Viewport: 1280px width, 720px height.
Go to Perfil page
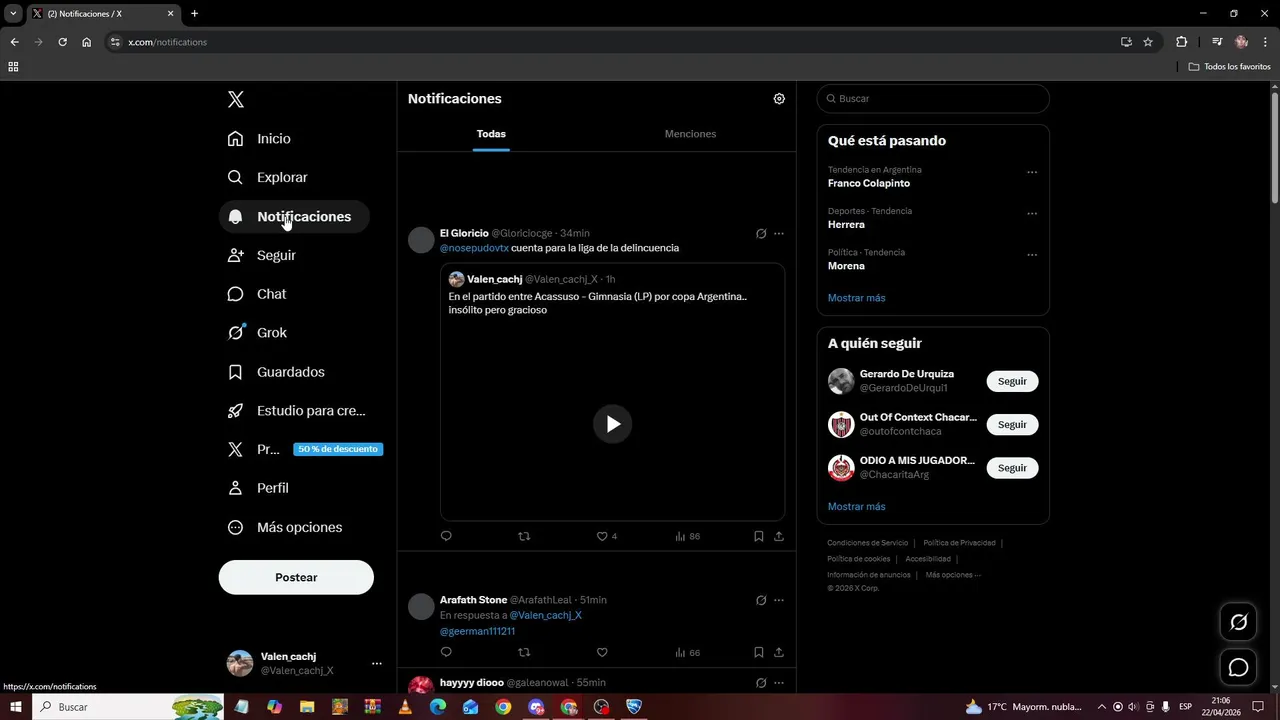[x=259, y=488]
